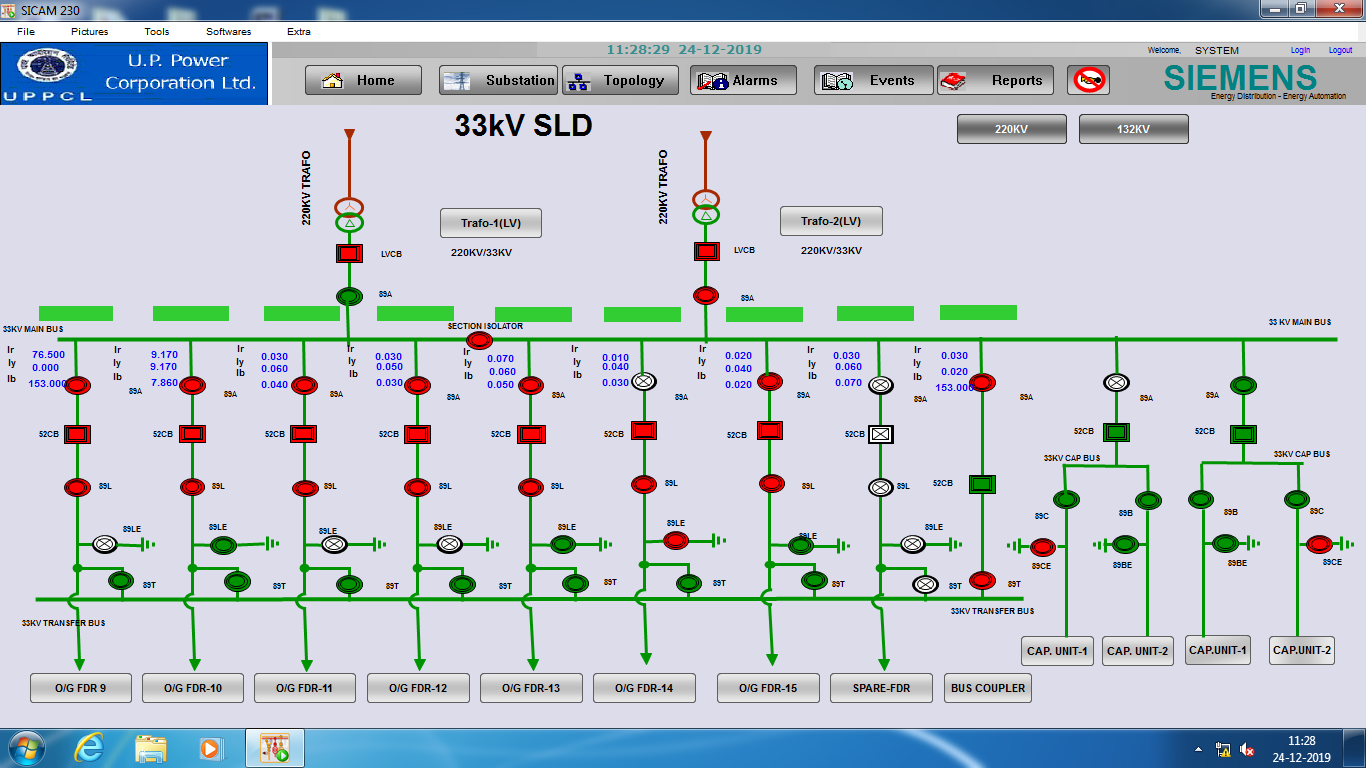
Task: Open the Softwares menu
Action: point(229,32)
